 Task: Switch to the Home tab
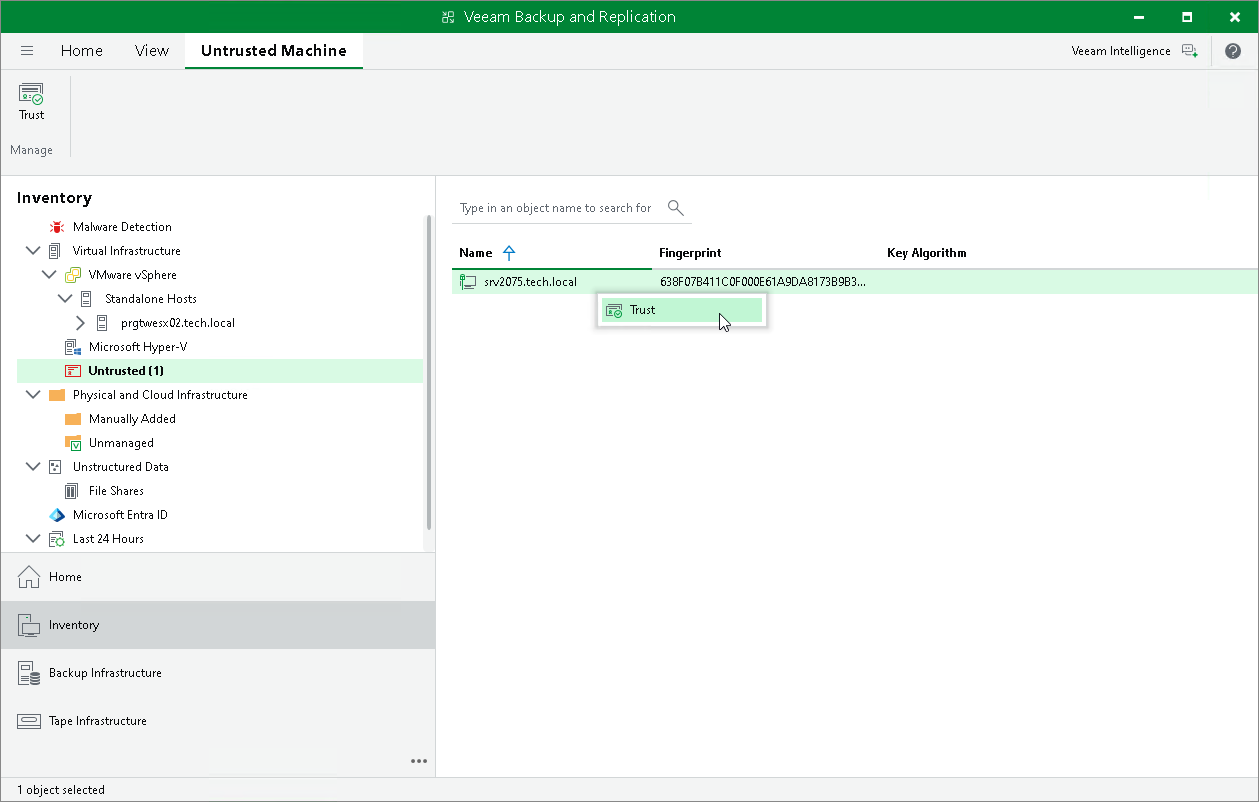(82, 51)
